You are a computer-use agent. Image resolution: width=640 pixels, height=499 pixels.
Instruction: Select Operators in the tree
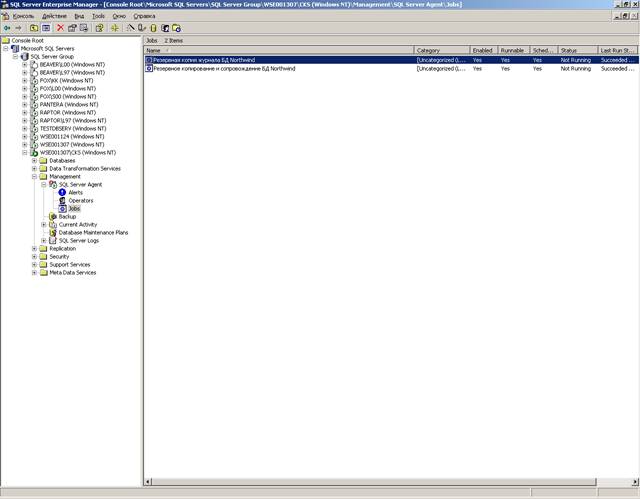pos(81,201)
